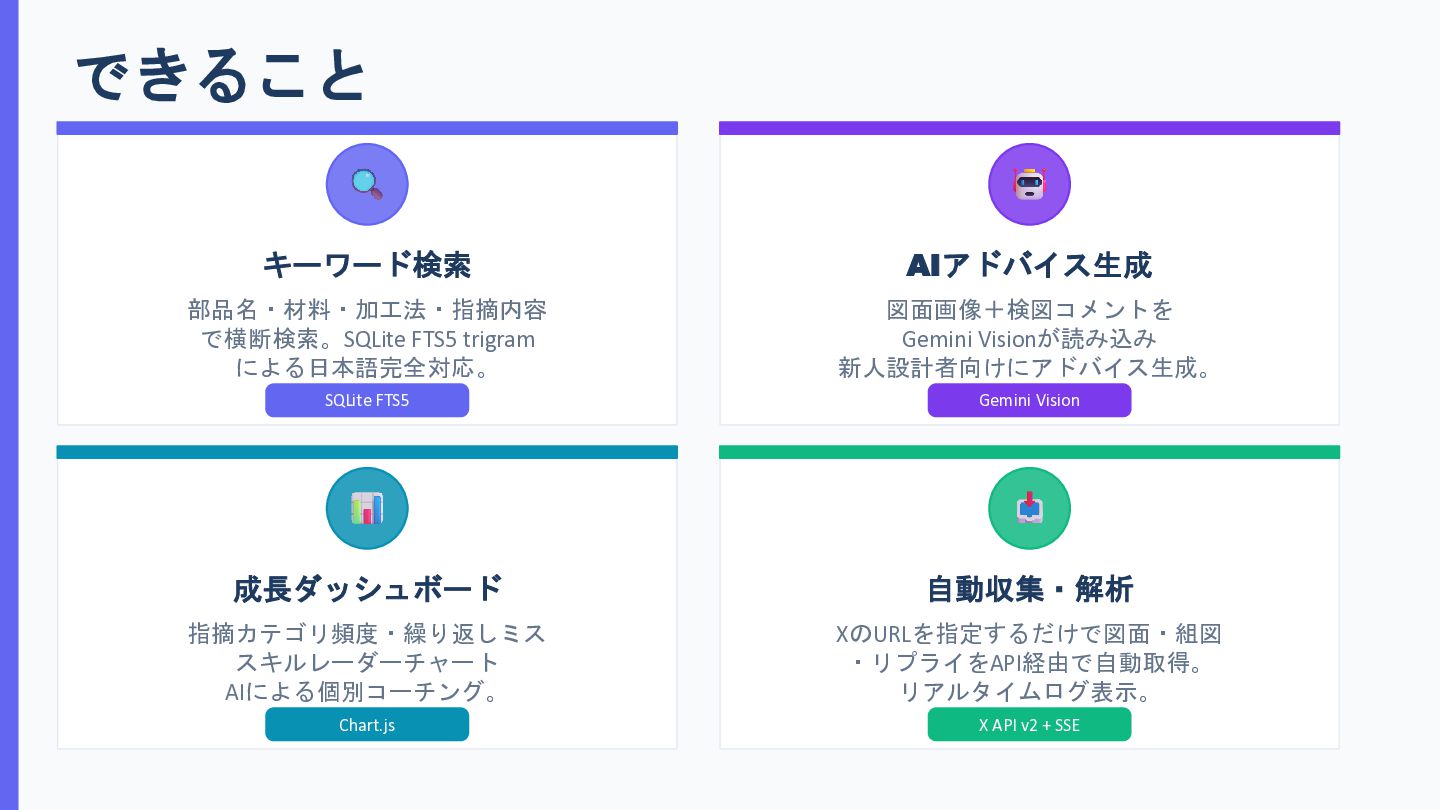Click the Gemini Vision advice description text

coord(1029,338)
